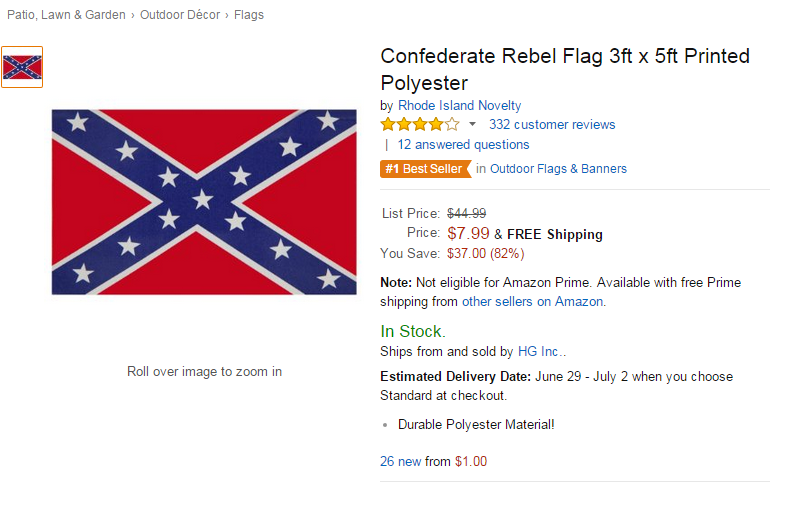Open 332 customer reviews
The image size is (789, 519).
coord(552,125)
